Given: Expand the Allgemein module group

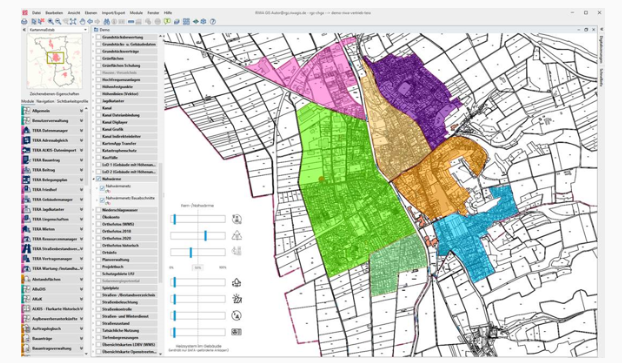Looking at the screenshot, I should (x=81, y=111).
